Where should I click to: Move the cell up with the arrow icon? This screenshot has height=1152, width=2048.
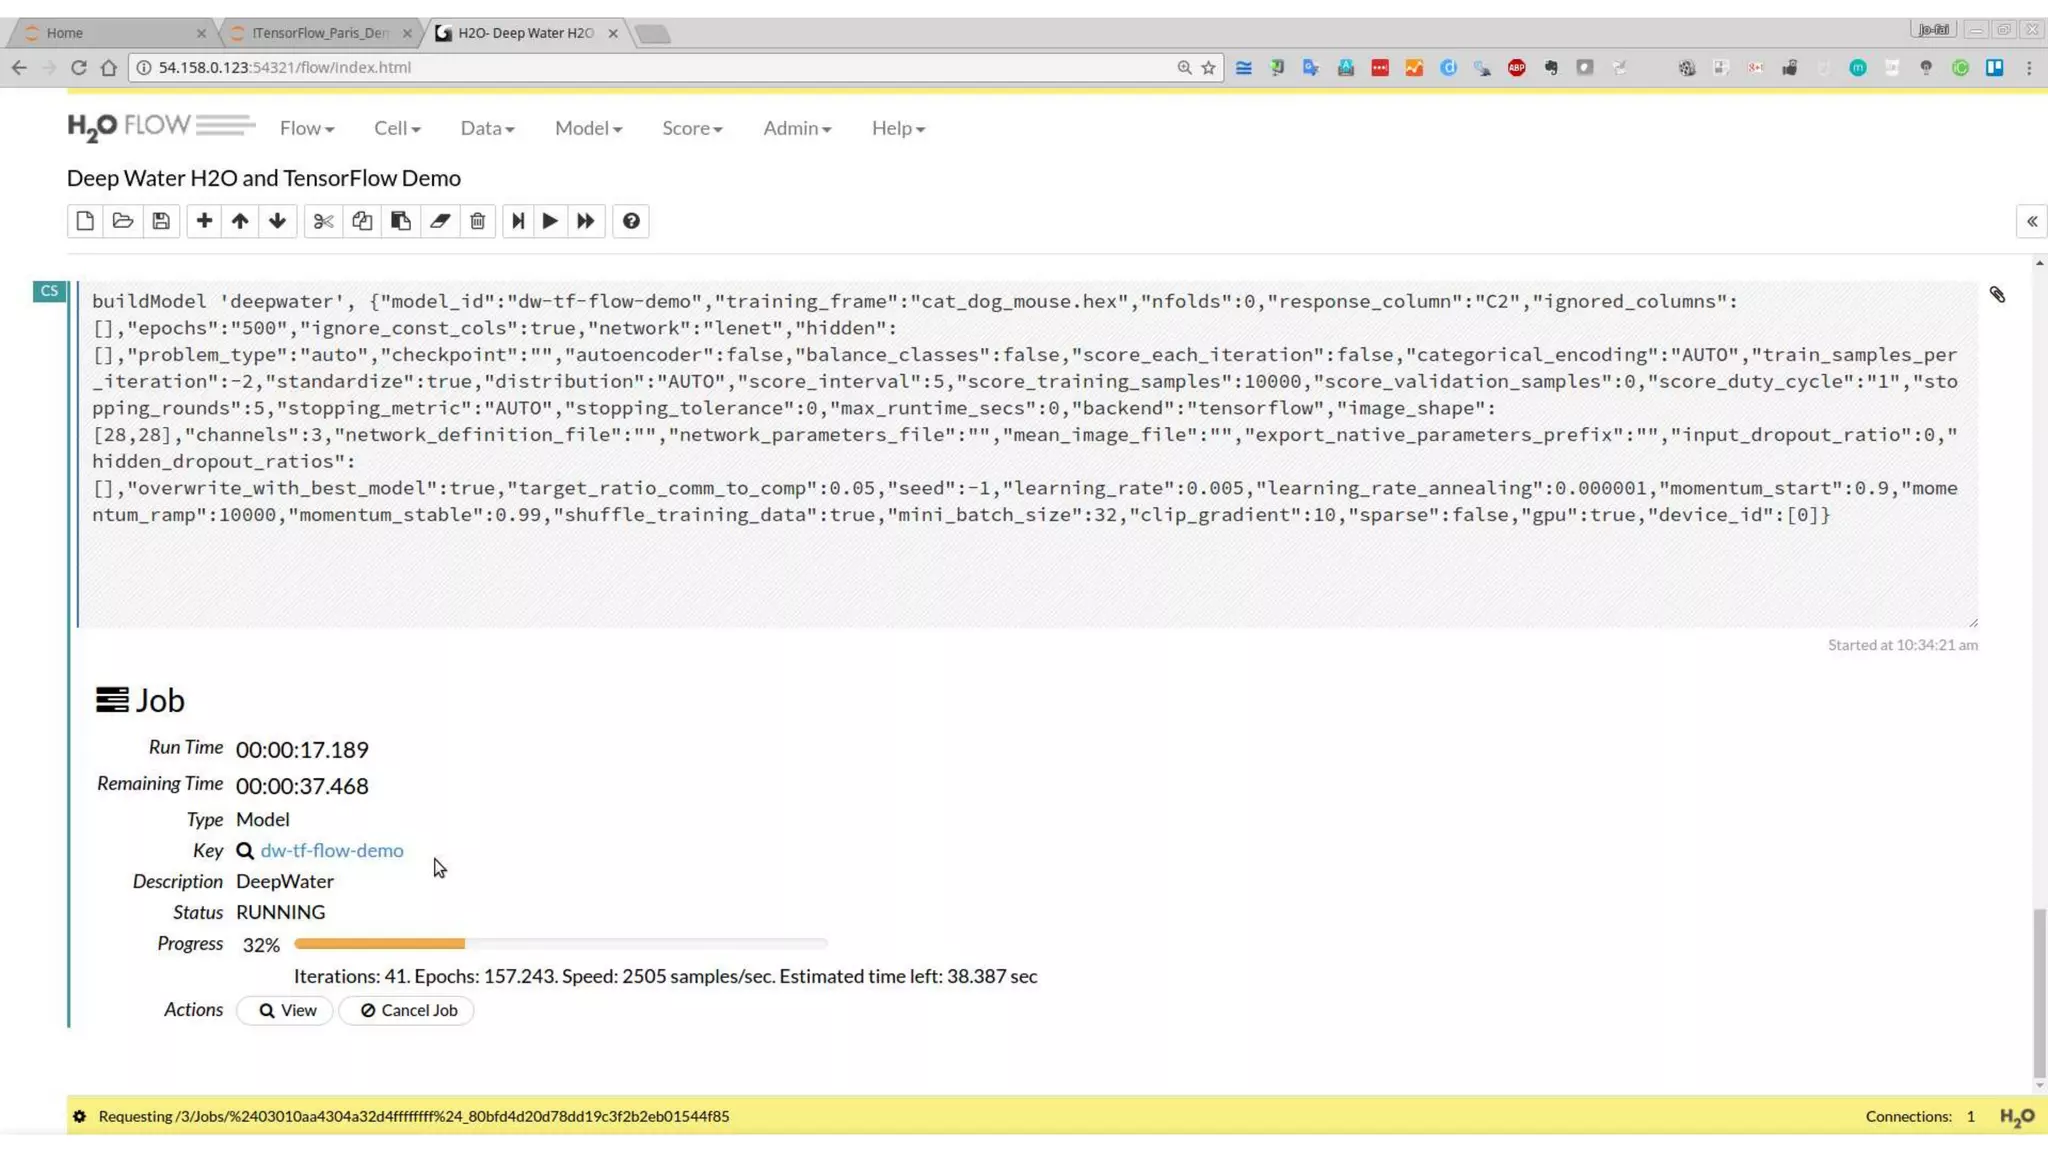tap(240, 221)
